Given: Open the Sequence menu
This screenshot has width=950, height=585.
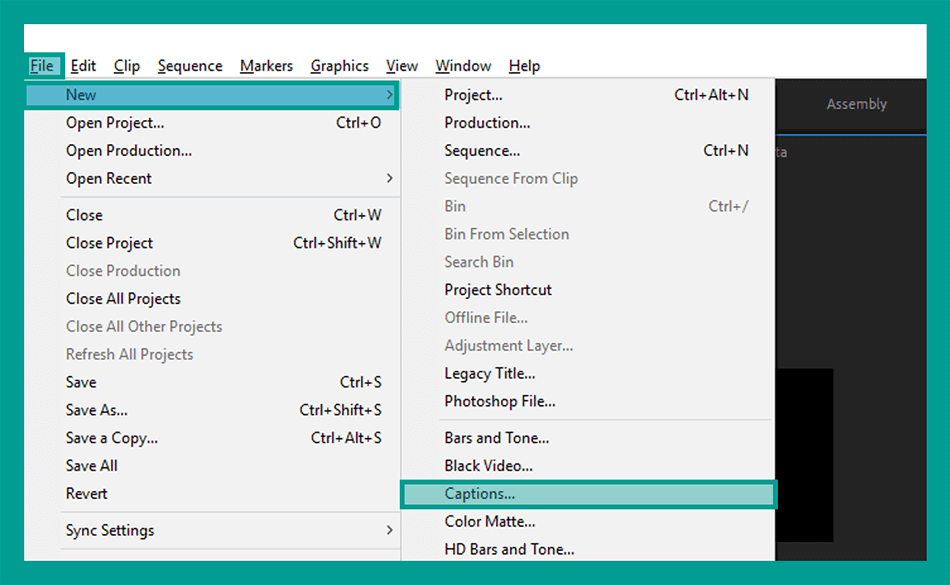Looking at the screenshot, I should click(190, 66).
